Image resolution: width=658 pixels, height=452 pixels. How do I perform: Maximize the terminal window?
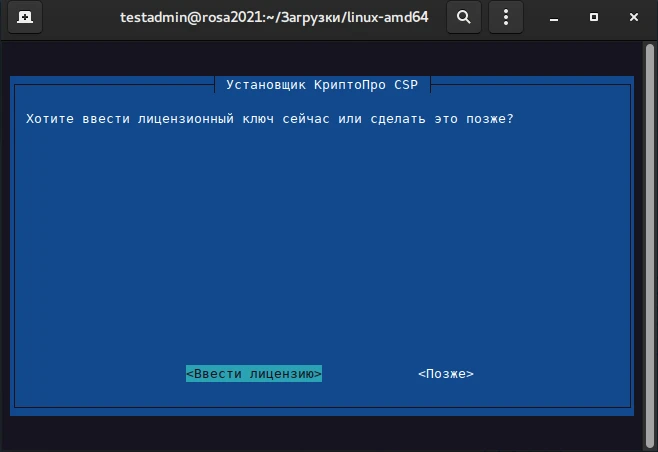coord(594,17)
